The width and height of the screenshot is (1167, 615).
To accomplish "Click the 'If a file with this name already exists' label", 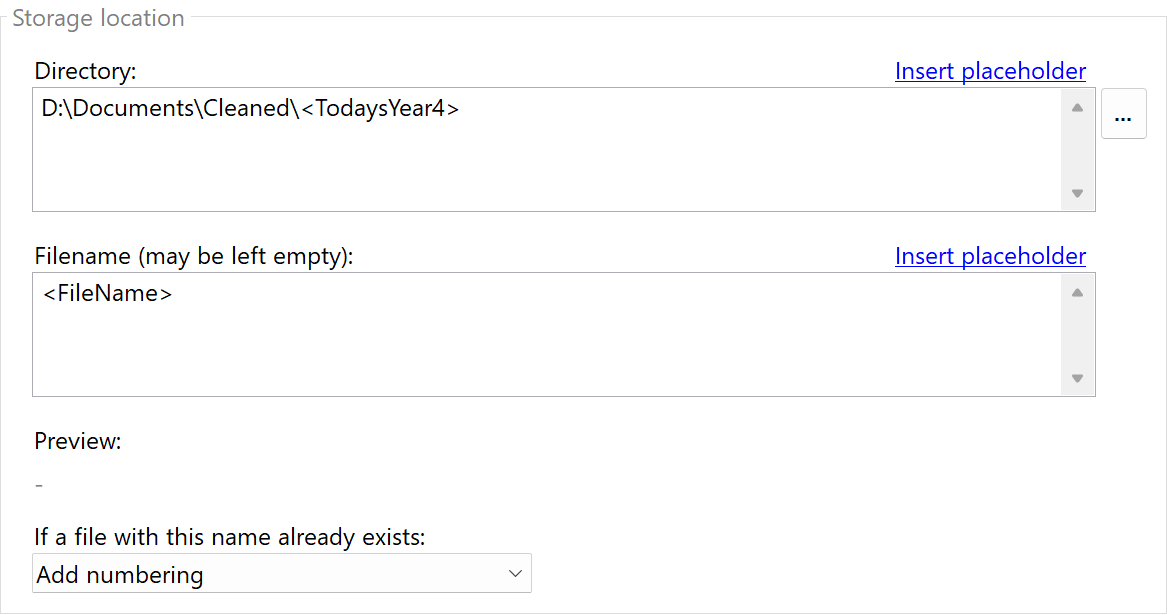I will pyautogui.click(x=230, y=538).
